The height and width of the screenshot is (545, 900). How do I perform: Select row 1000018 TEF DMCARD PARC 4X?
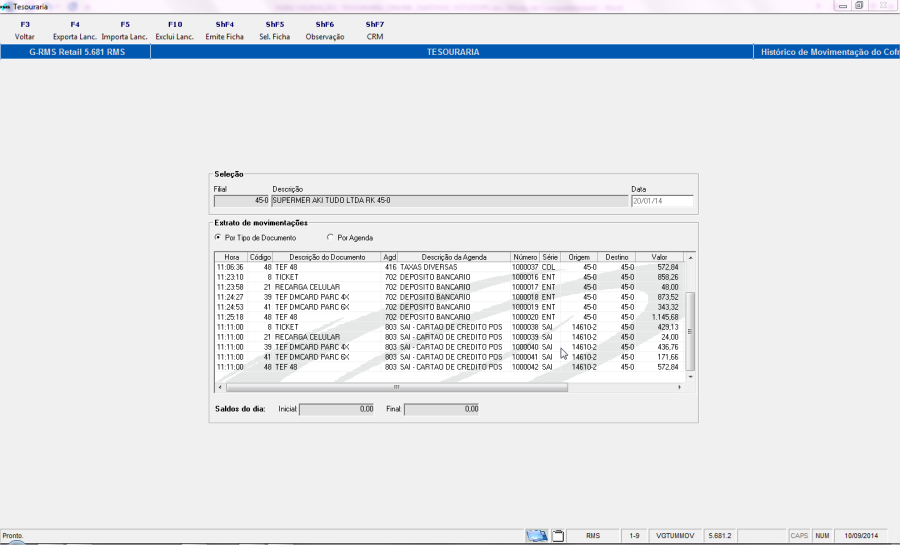point(449,297)
